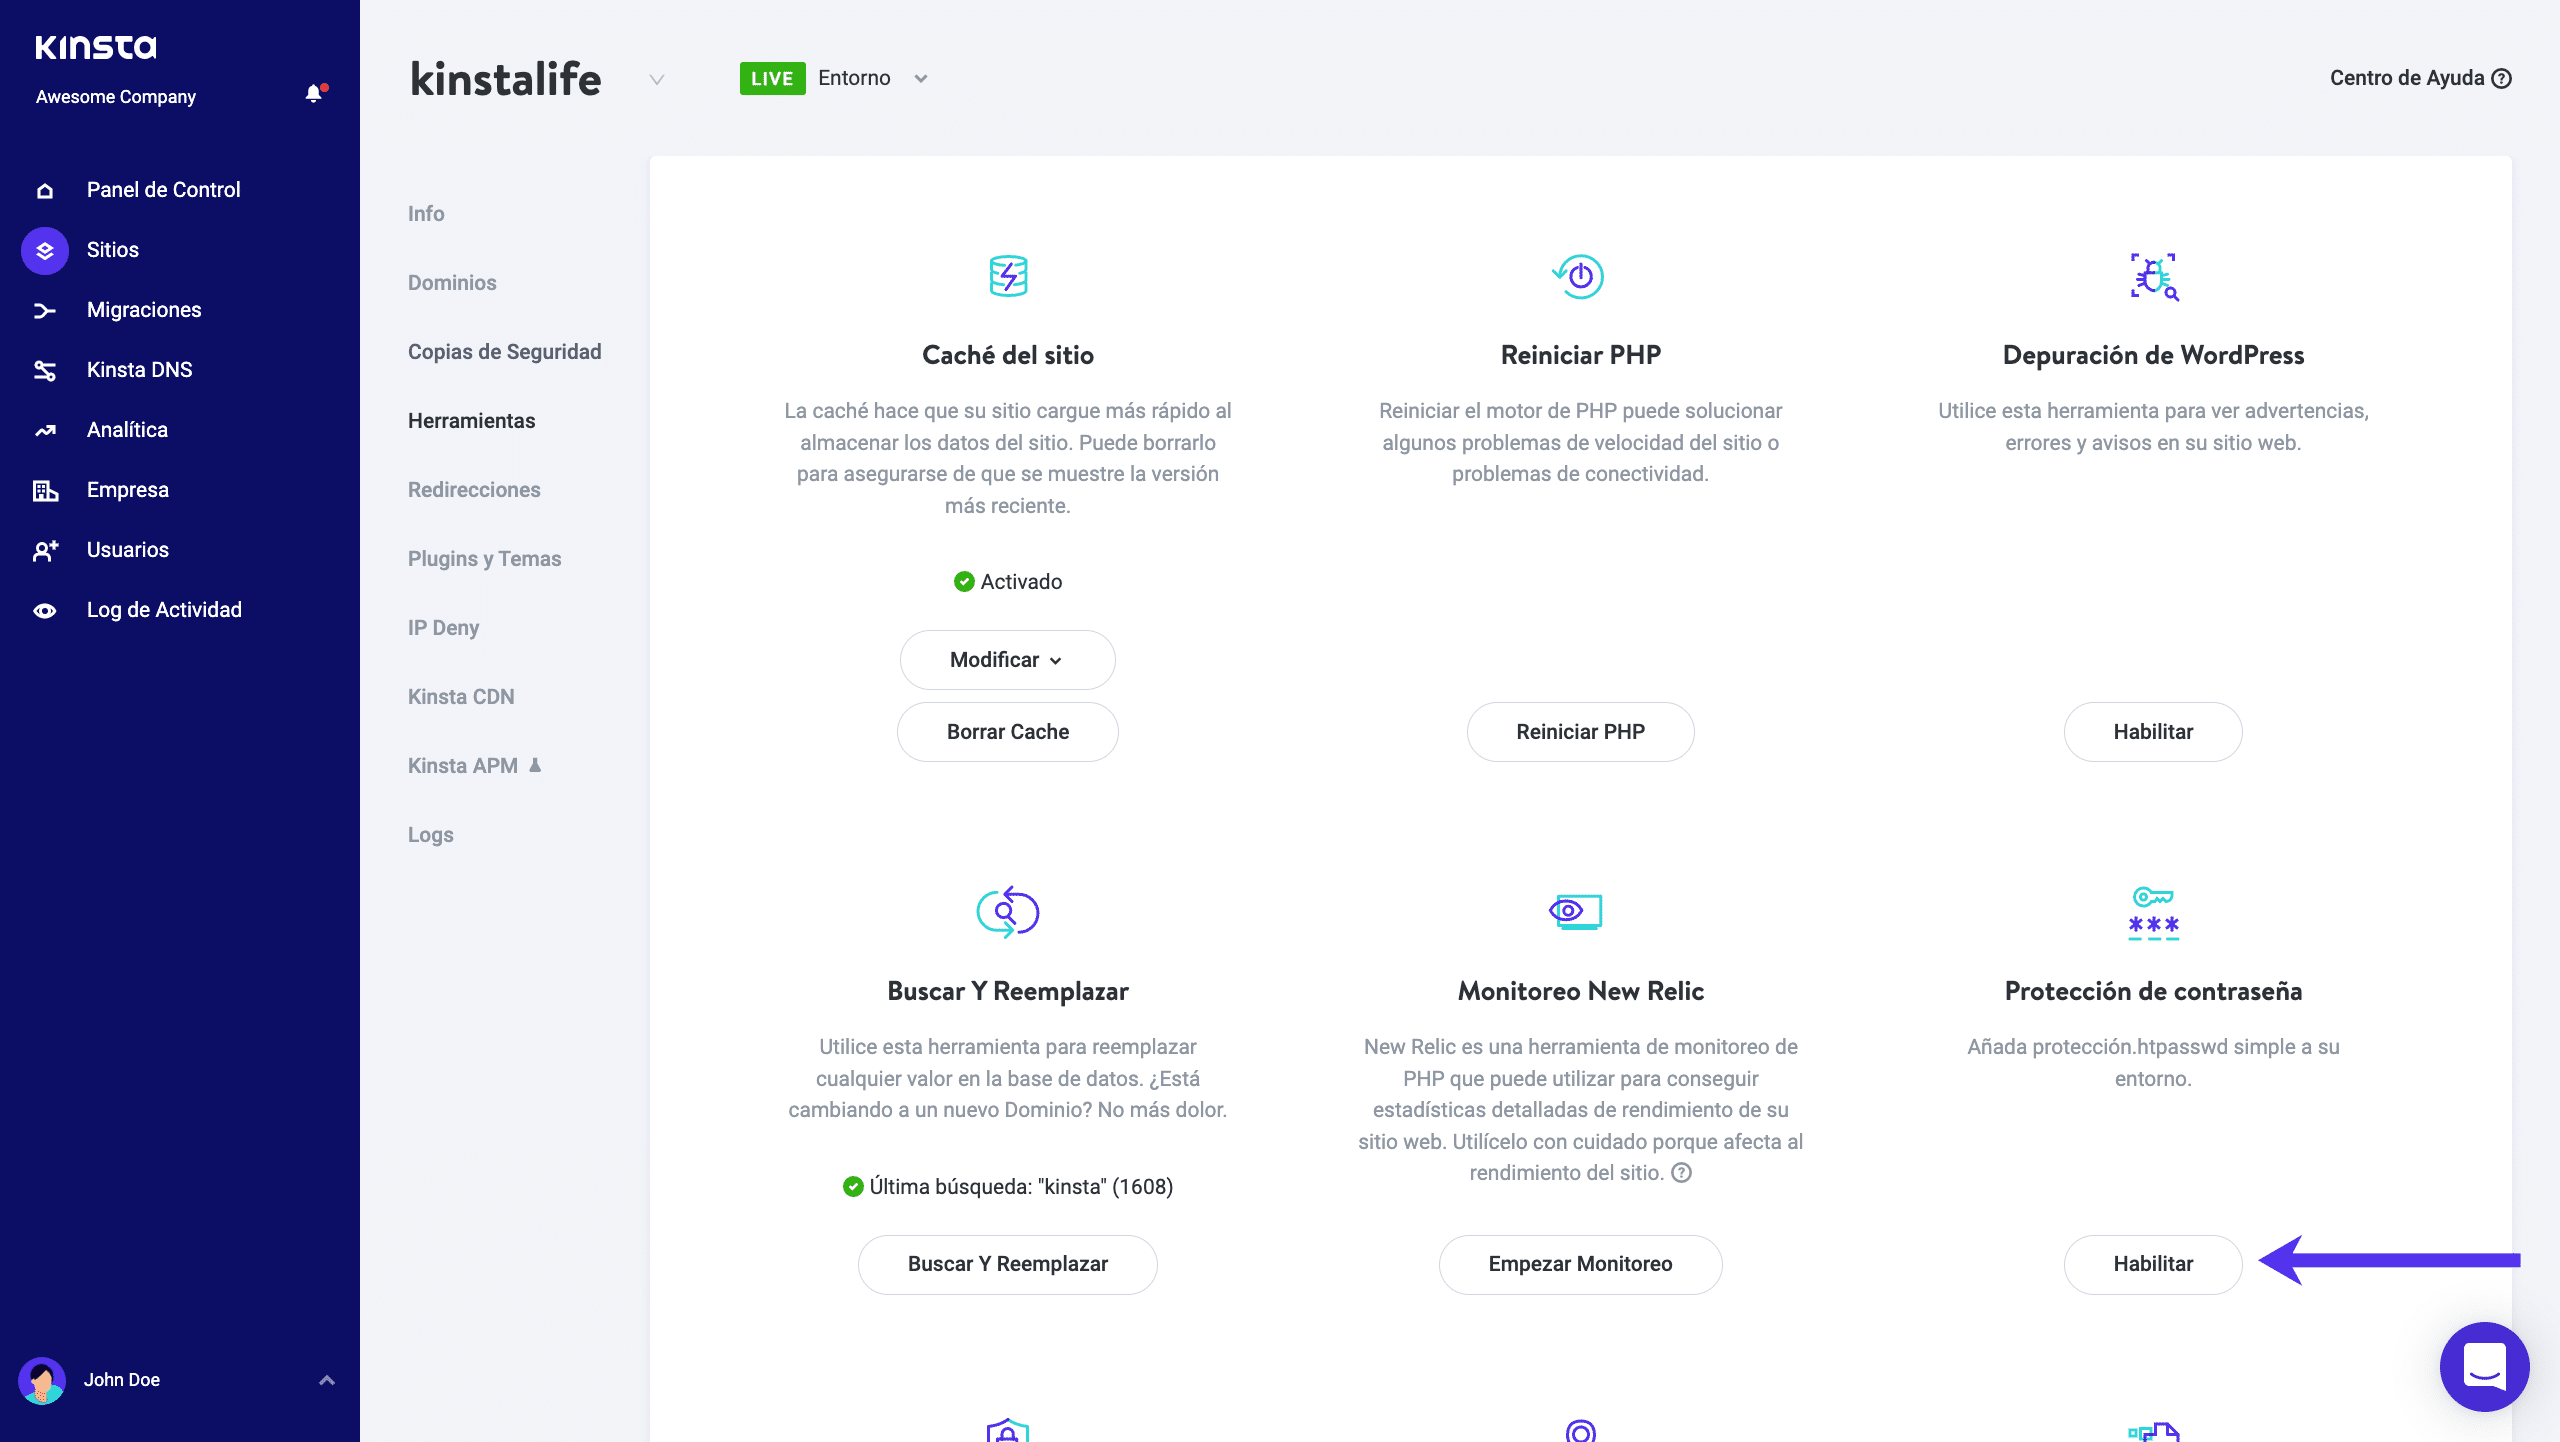Open the Intercom chat bubble

tap(2484, 1366)
